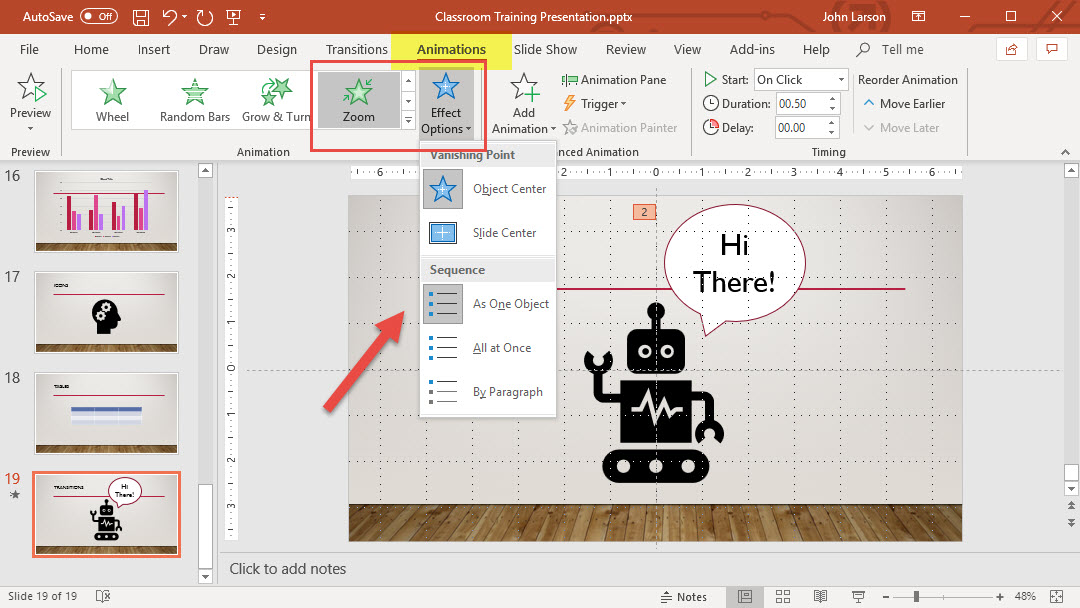Toggle the AutoSave switch
The width and height of the screenshot is (1080, 608).
tap(98, 17)
